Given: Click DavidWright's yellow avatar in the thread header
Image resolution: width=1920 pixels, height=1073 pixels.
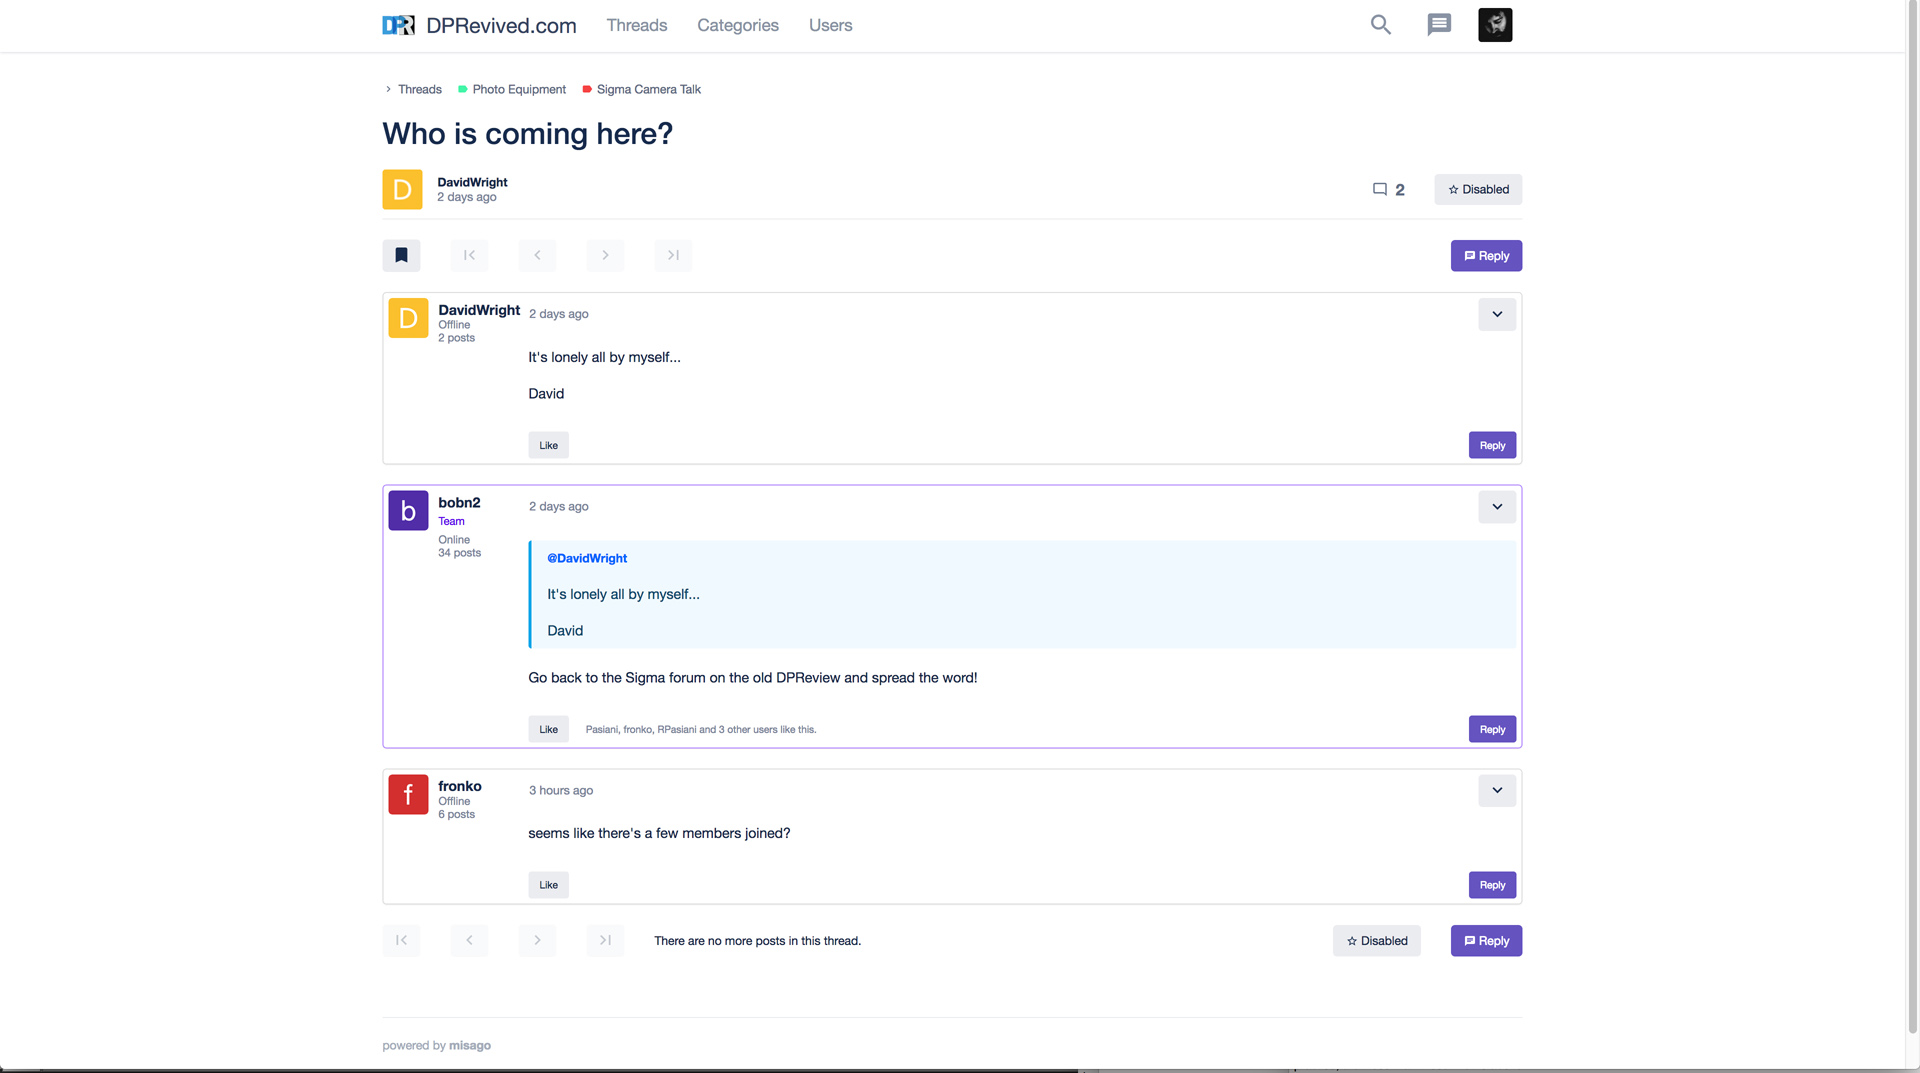Looking at the screenshot, I should [402, 189].
